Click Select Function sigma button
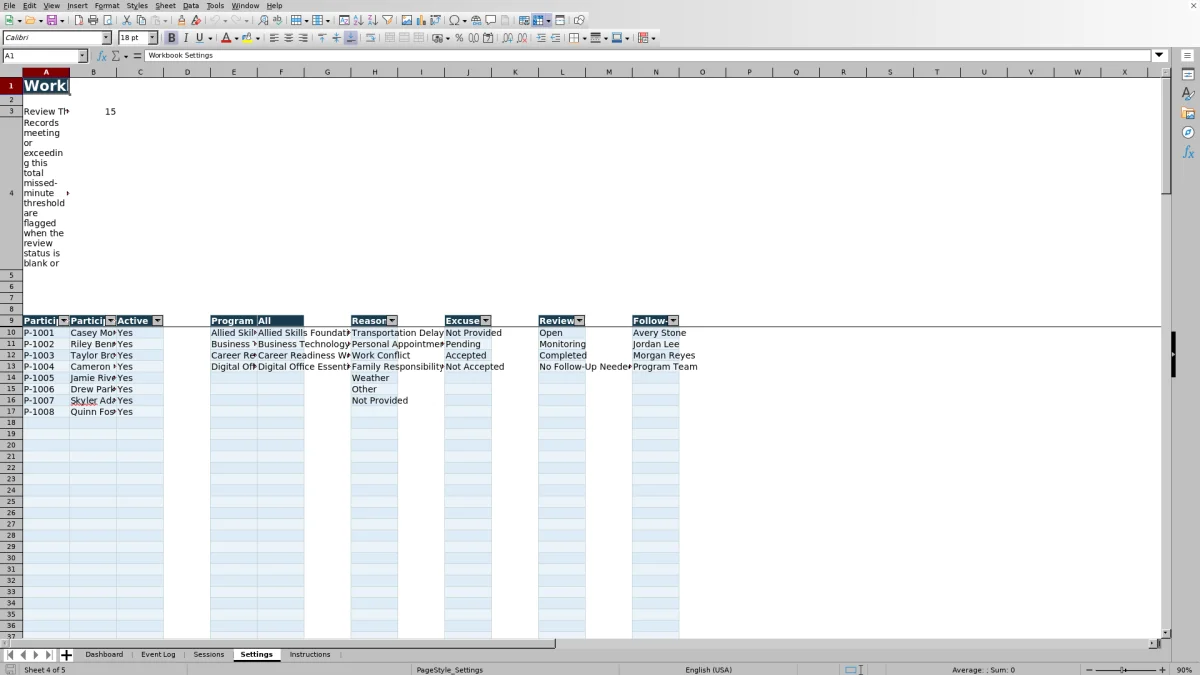Screen dimensions: 1200x675 [116, 56]
